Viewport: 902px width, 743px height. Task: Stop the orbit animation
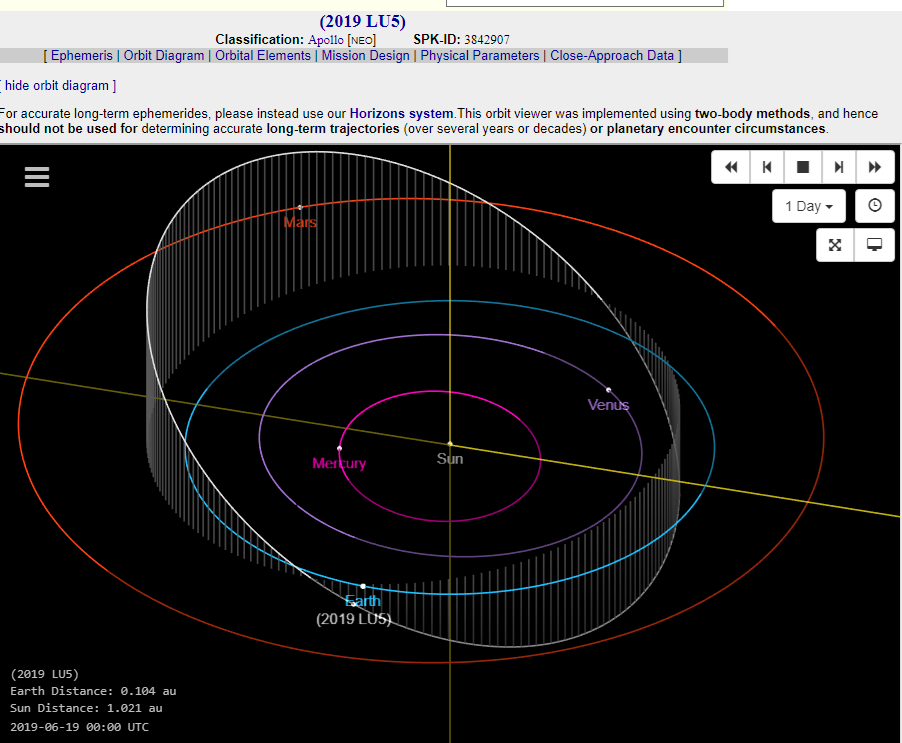[x=802, y=167]
